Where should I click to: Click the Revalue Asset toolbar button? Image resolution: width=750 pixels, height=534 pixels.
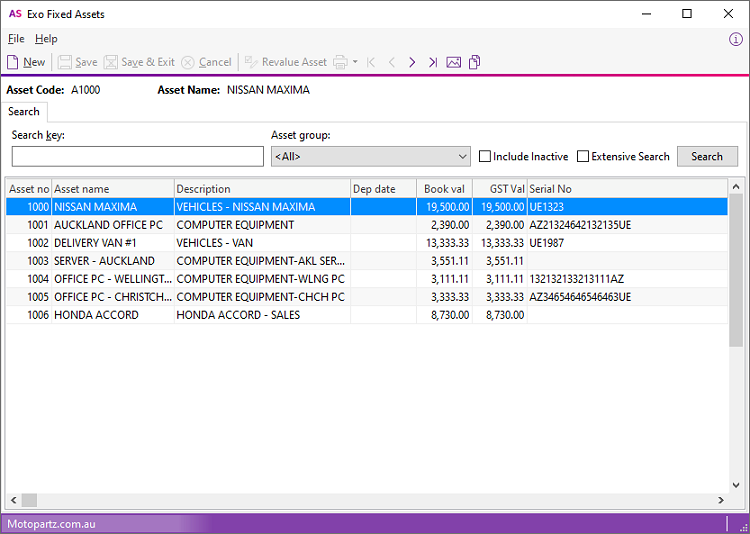[286, 62]
